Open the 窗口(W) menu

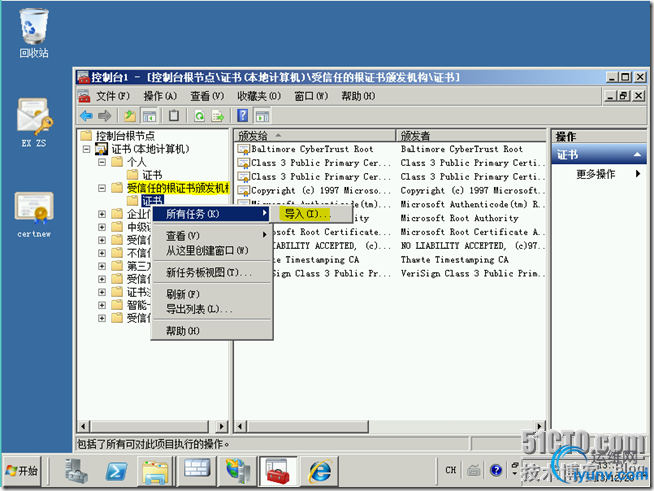pos(311,96)
